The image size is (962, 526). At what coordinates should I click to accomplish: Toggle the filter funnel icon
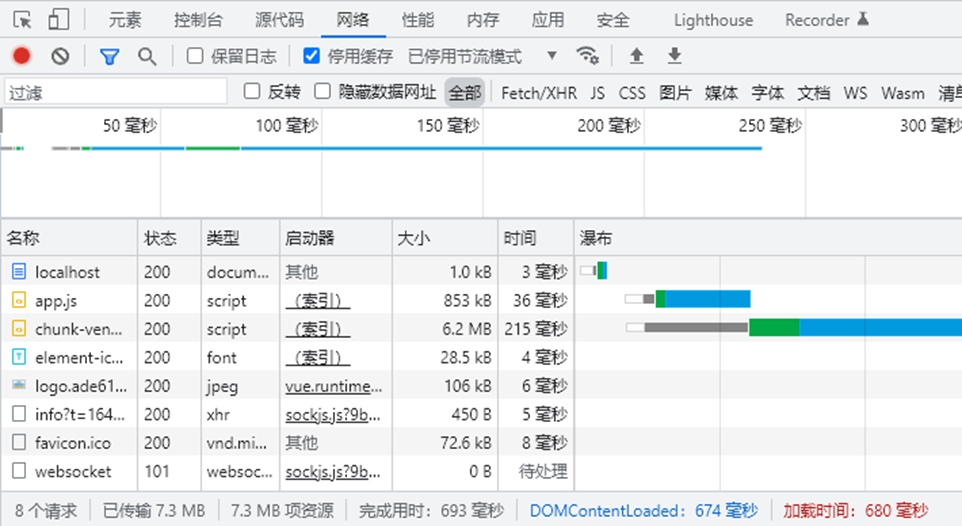point(109,57)
